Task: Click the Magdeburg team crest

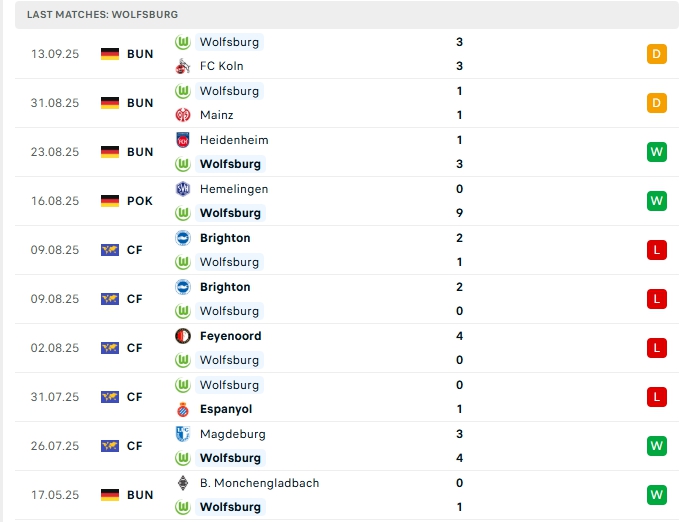Action: (183, 434)
